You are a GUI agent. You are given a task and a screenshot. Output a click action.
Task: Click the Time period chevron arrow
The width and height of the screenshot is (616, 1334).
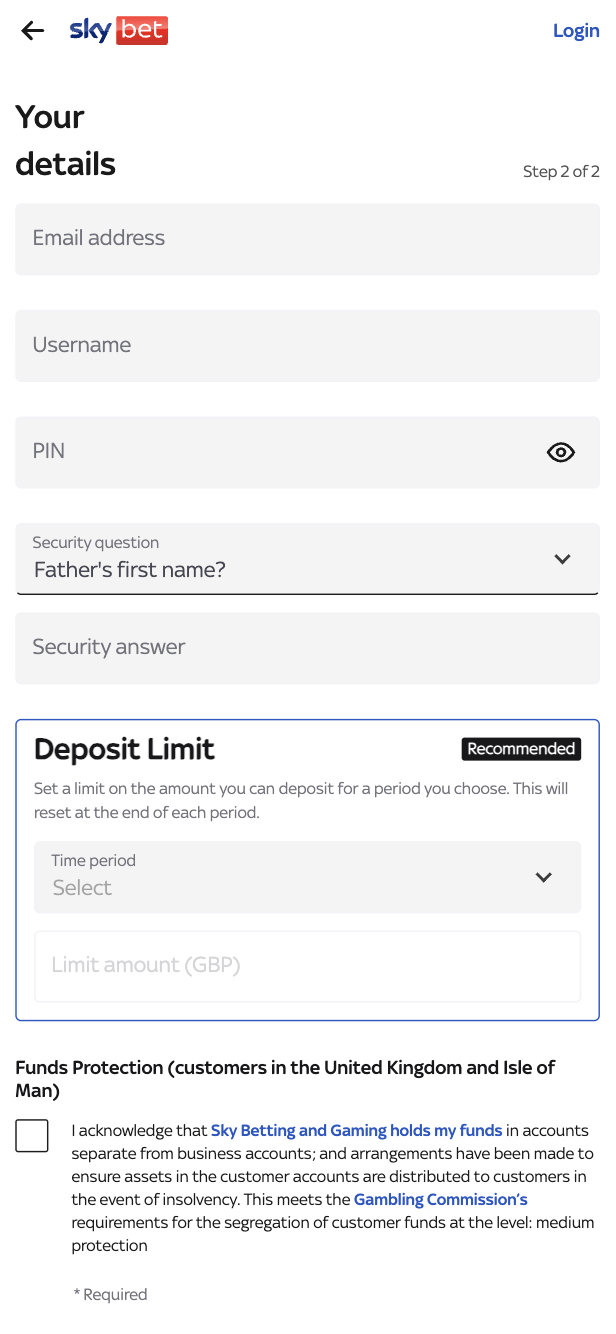pyautogui.click(x=543, y=877)
